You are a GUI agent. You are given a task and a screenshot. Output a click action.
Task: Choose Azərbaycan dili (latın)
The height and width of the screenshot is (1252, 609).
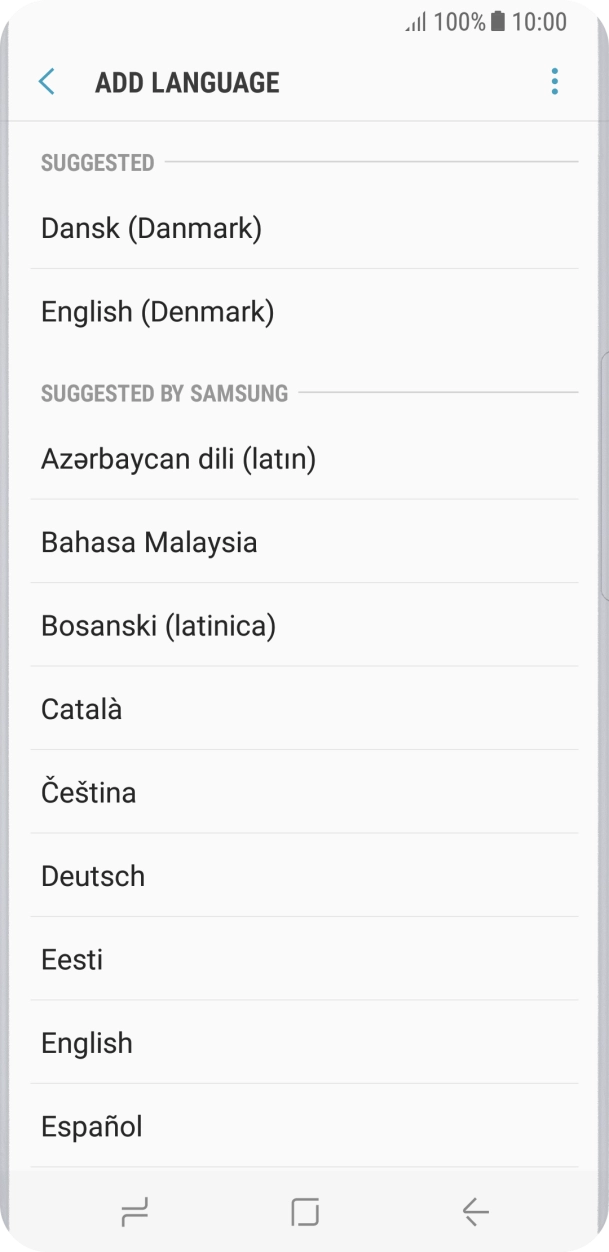178,458
